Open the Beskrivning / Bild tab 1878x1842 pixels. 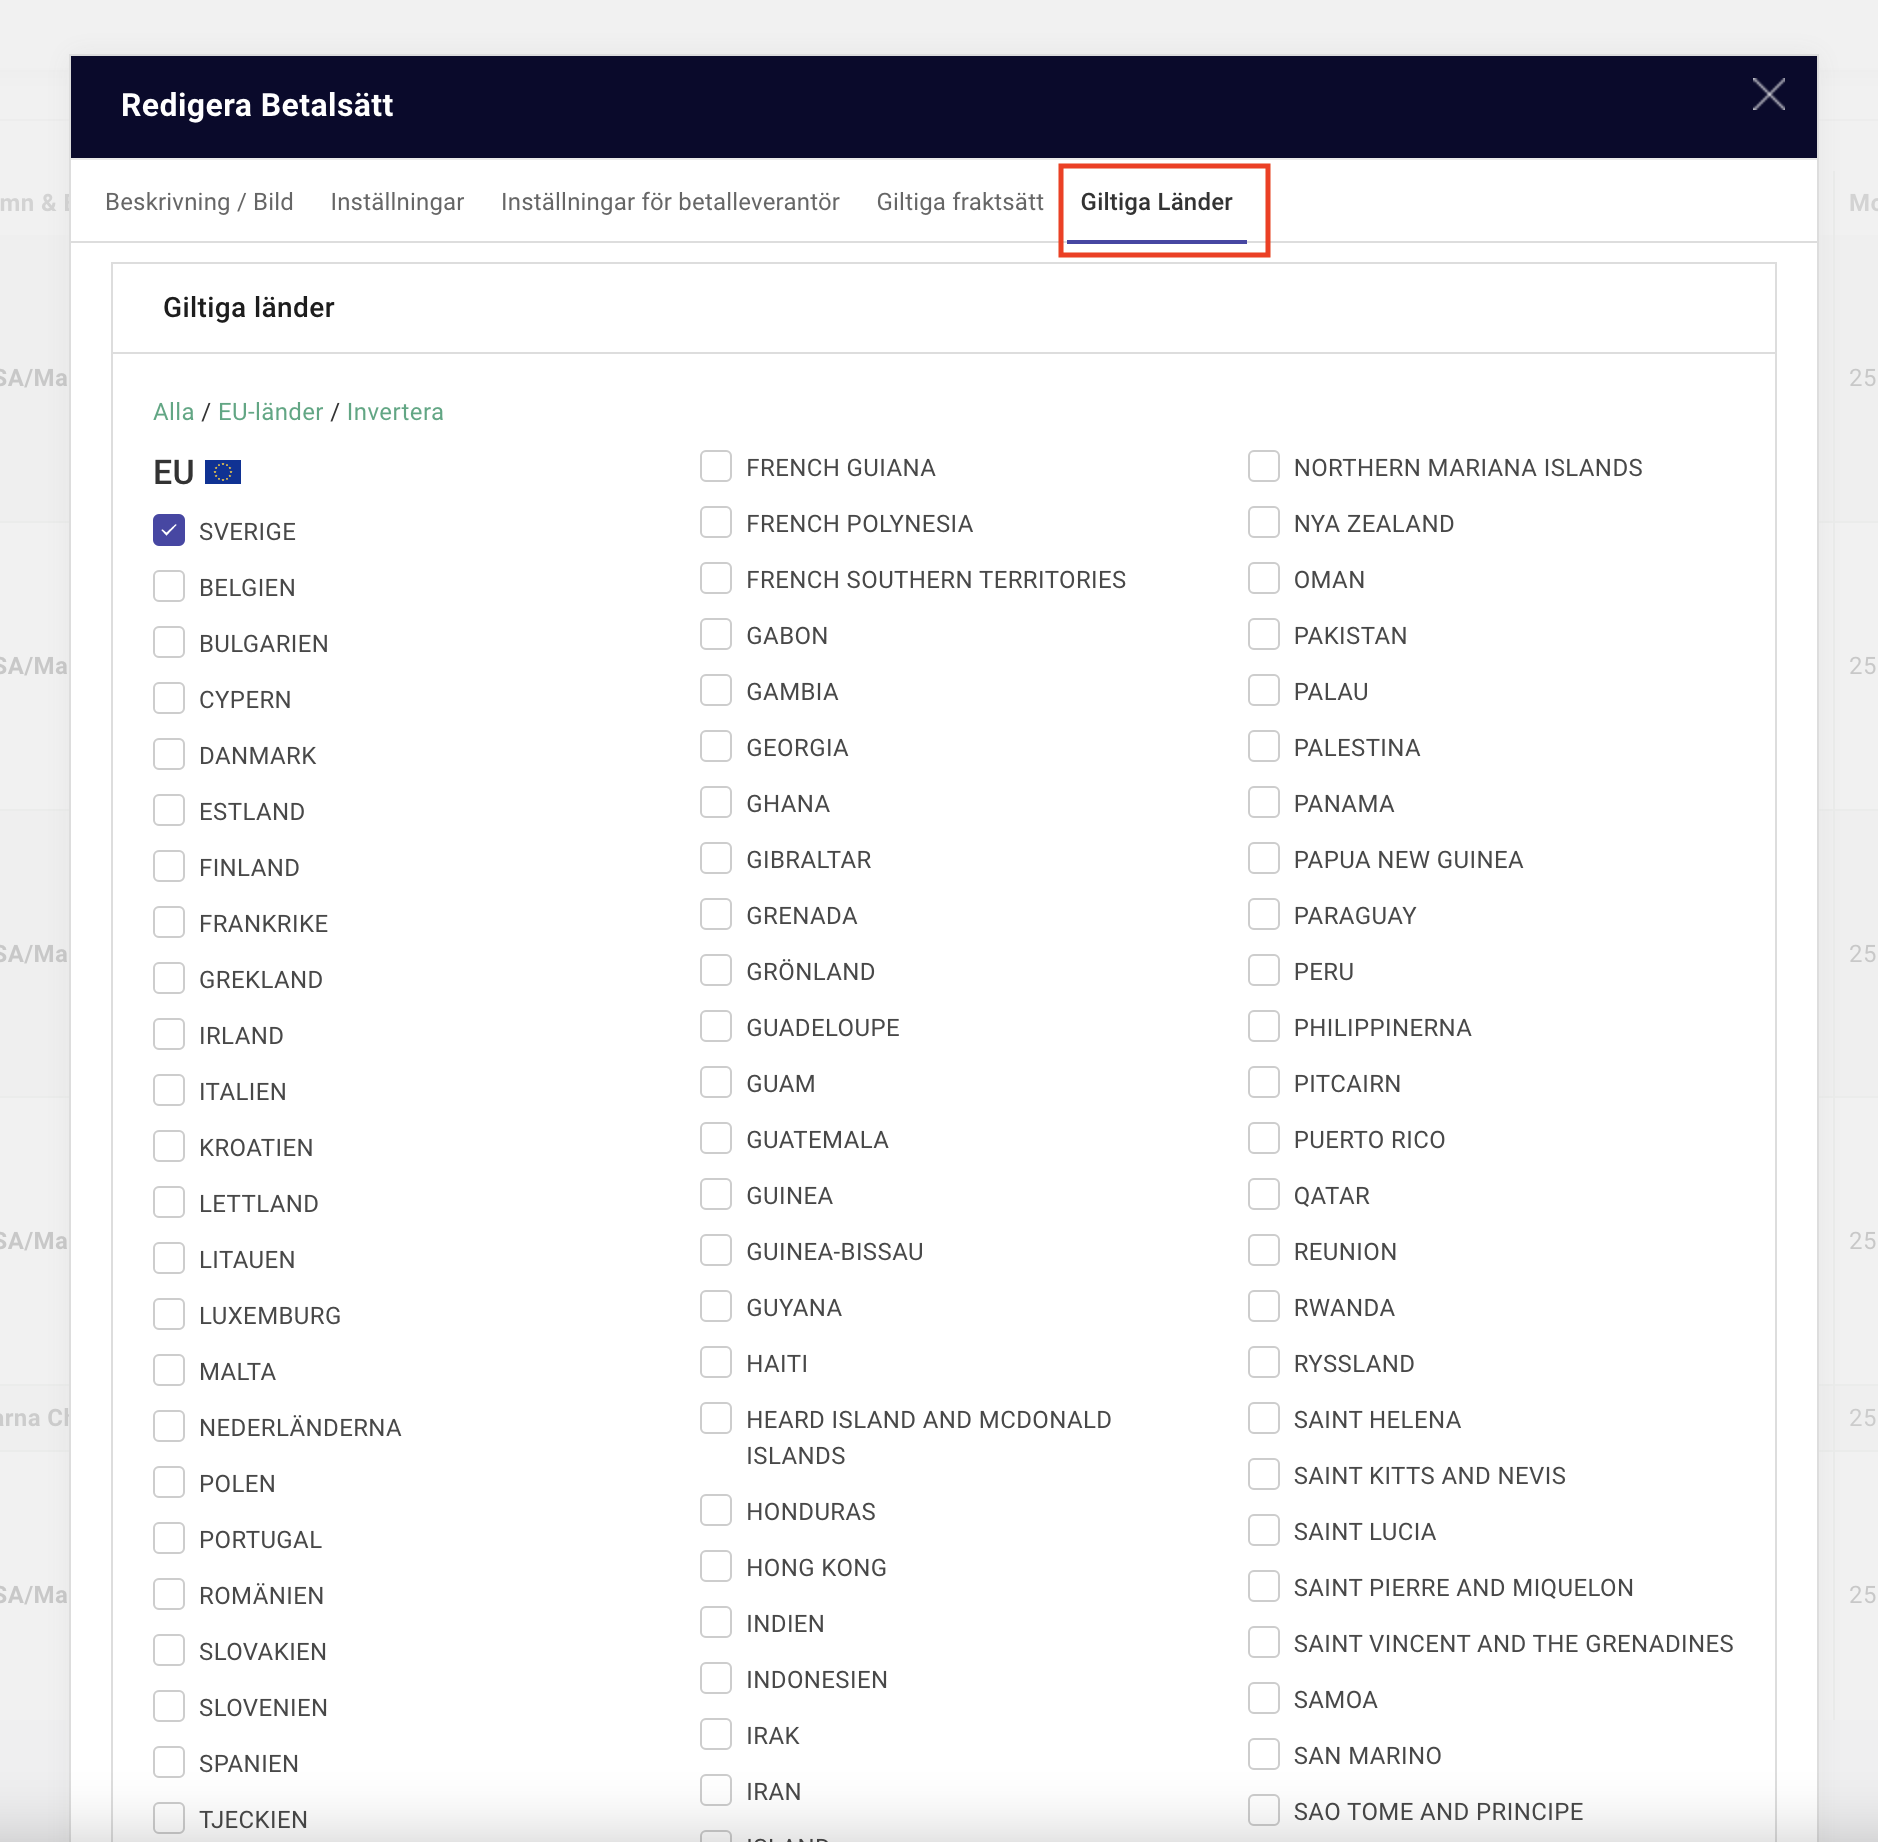click(x=199, y=202)
